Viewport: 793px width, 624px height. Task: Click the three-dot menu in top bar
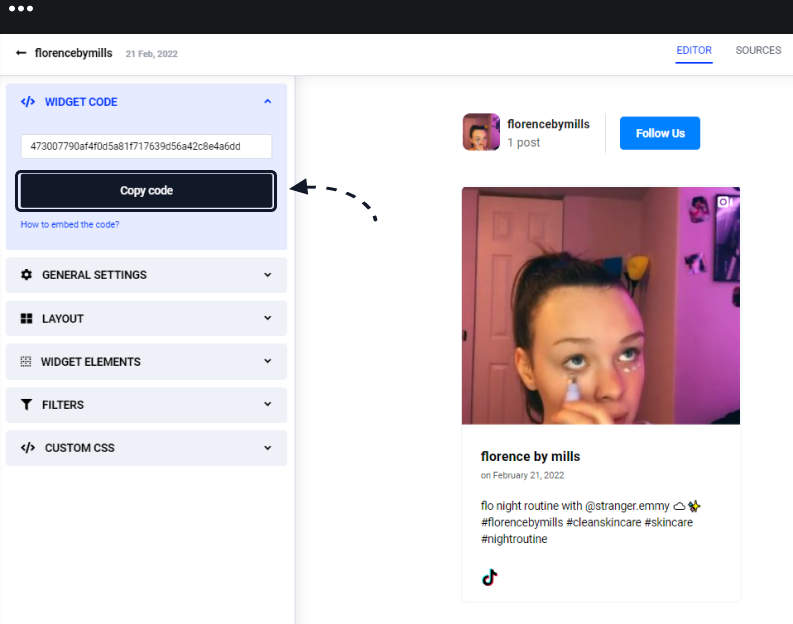click(x=21, y=9)
